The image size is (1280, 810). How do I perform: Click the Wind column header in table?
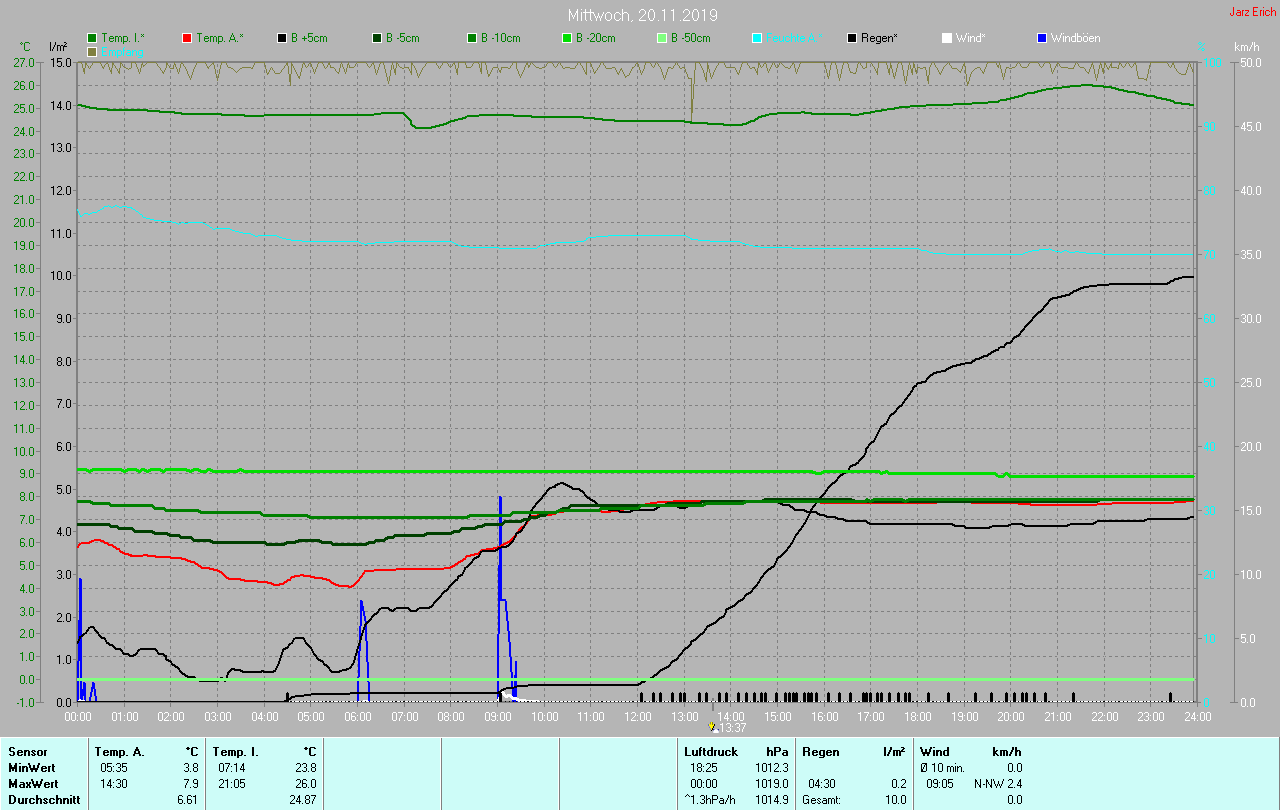click(x=934, y=751)
